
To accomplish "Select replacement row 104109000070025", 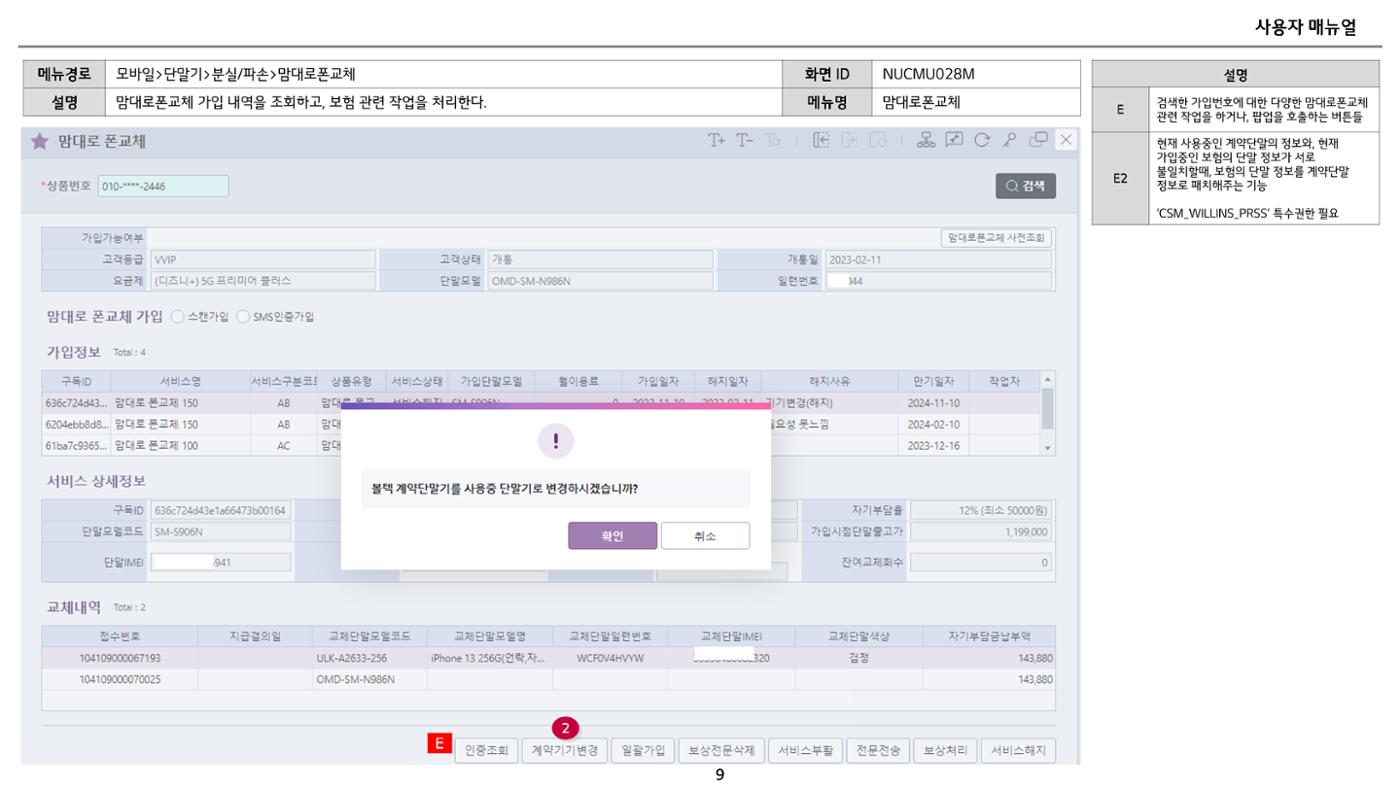I will pos(548,679).
